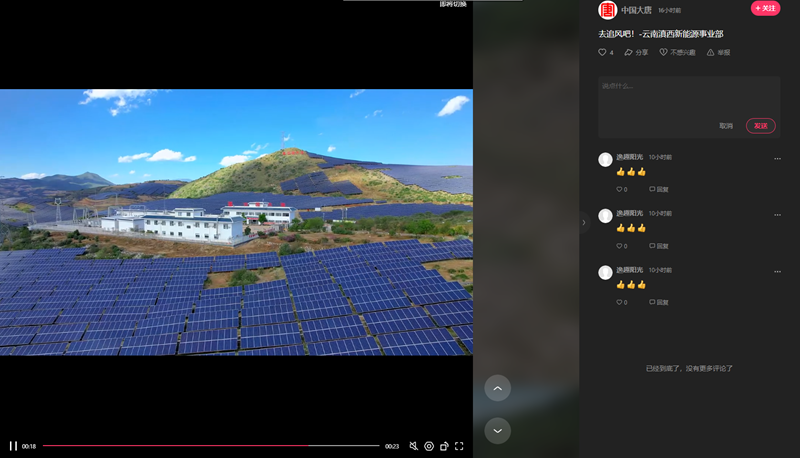Click the video progress bar

coord(210,446)
